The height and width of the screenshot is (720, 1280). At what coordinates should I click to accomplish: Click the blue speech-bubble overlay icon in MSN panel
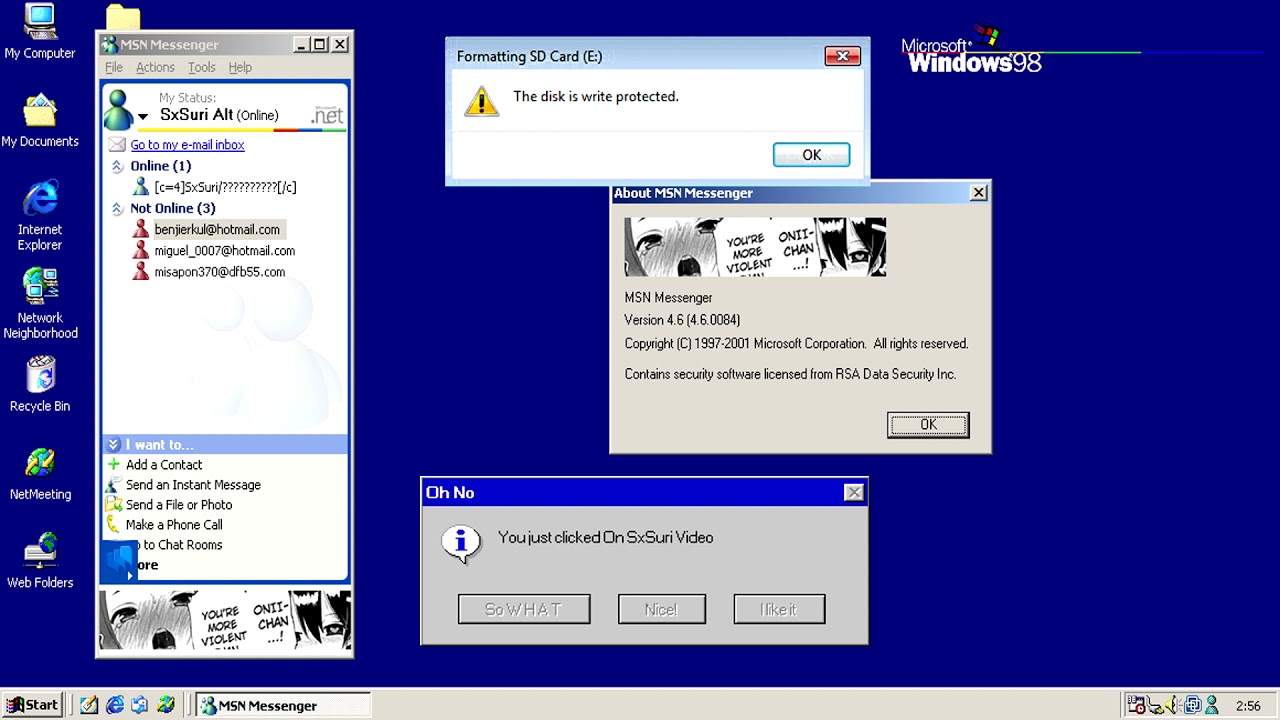point(119,561)
